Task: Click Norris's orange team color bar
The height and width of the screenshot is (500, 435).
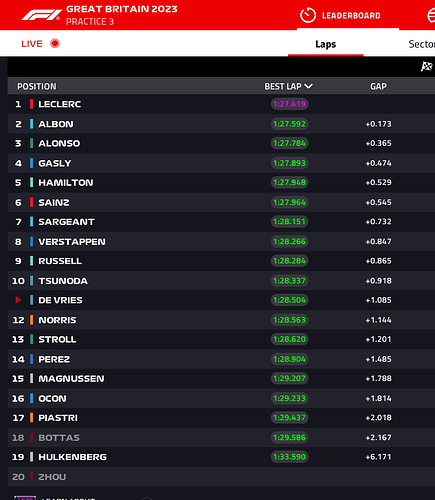Action: [x=31, y=320]
